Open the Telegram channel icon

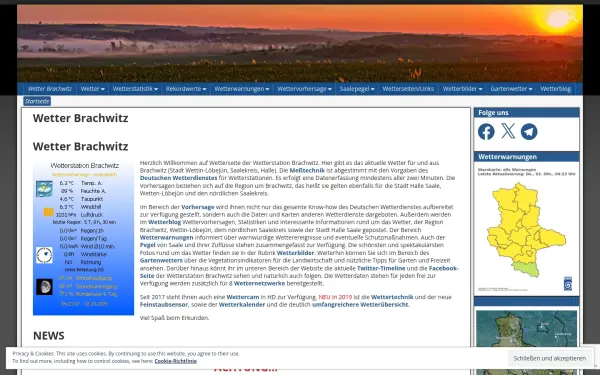click(x=529, y=132)
